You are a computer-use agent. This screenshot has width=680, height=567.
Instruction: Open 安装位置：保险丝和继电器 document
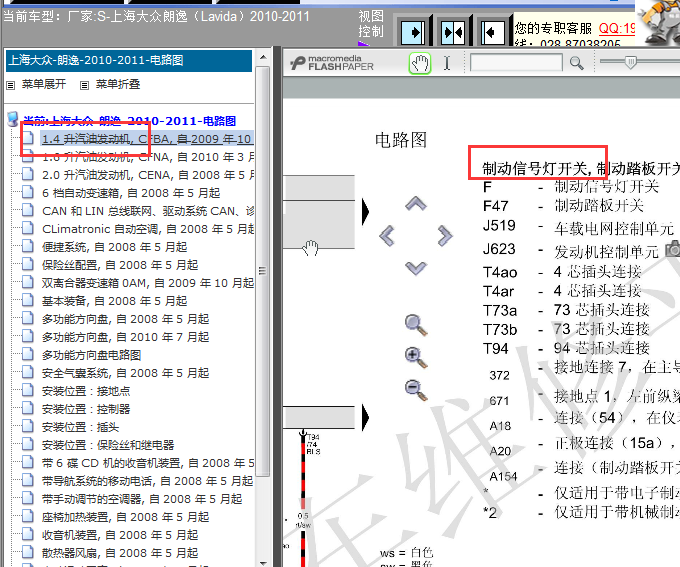[108, 445]
